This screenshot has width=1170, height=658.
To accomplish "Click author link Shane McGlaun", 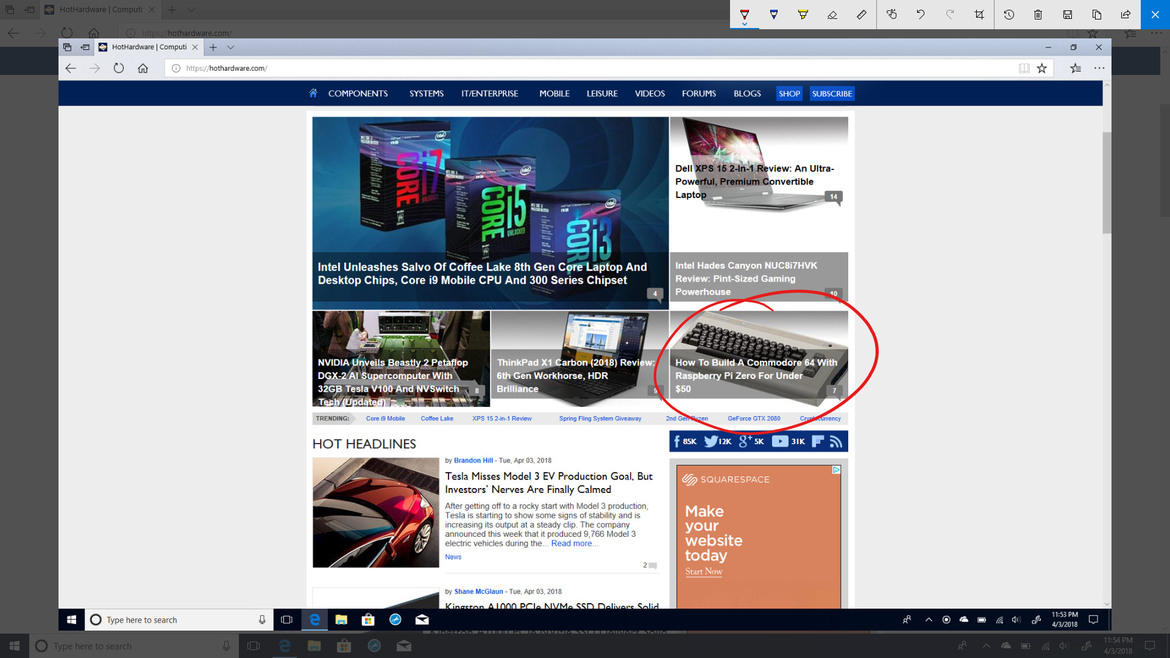I will (478, 592).
